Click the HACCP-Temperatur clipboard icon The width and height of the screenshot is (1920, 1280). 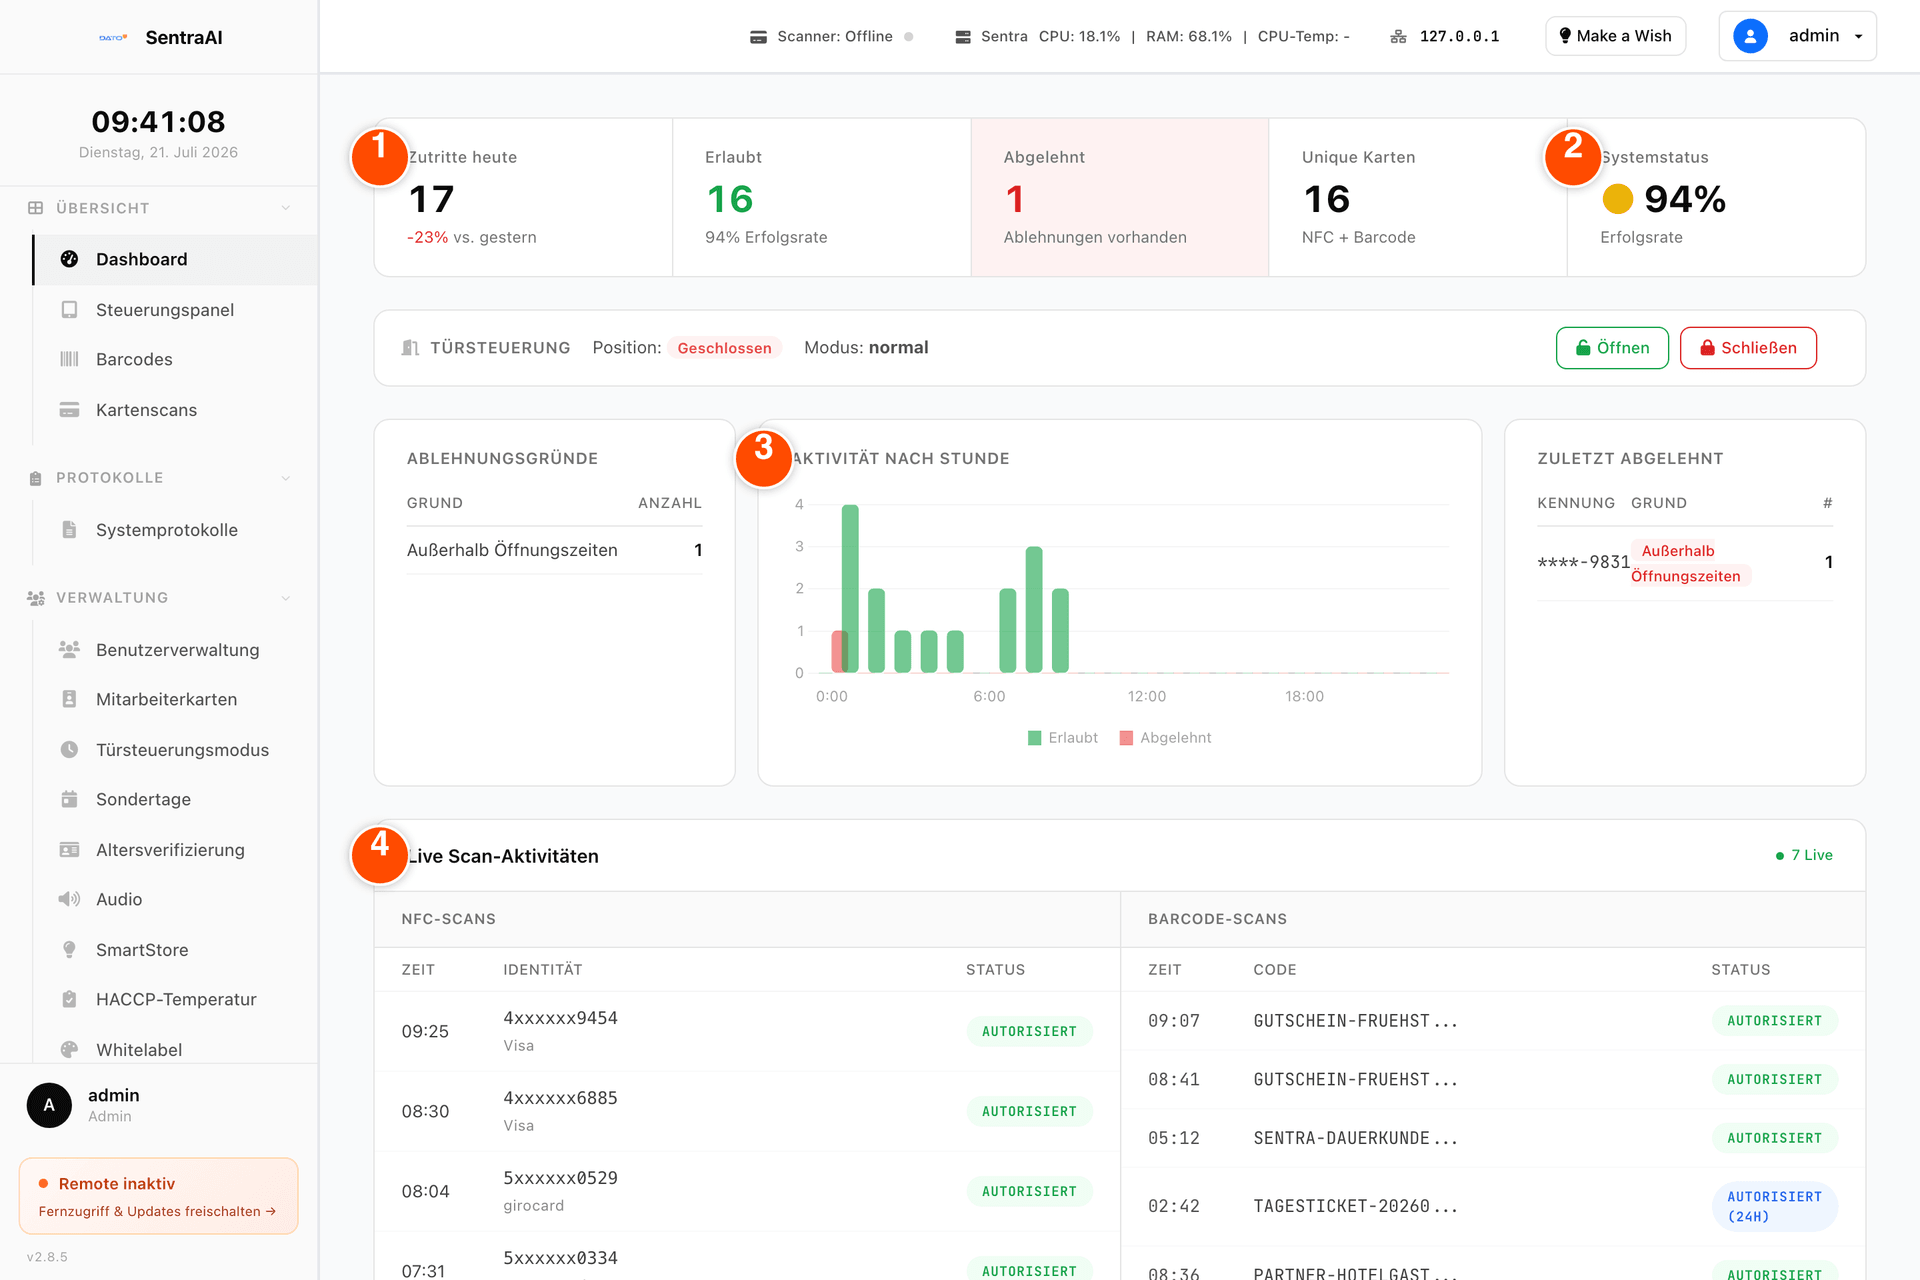(x=69, y=999)
